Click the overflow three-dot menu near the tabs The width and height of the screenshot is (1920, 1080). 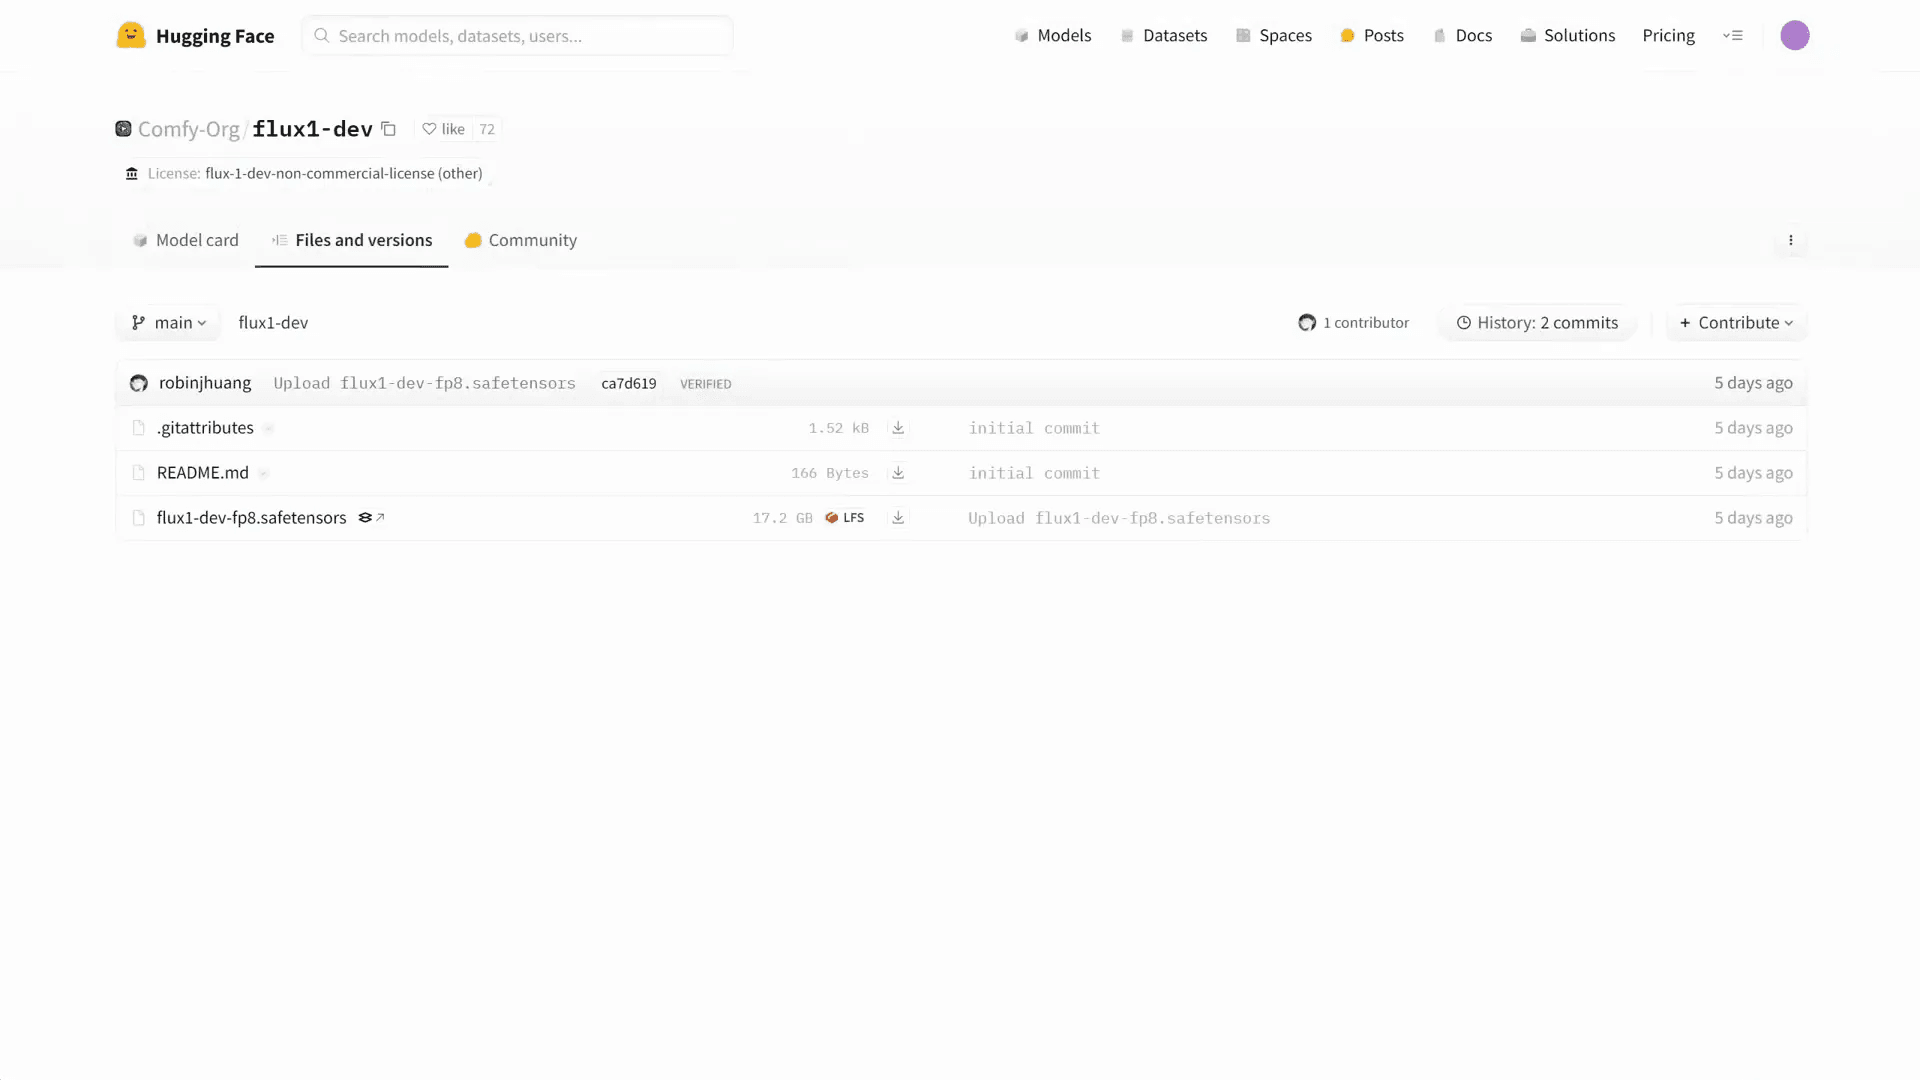(1791, 240)
